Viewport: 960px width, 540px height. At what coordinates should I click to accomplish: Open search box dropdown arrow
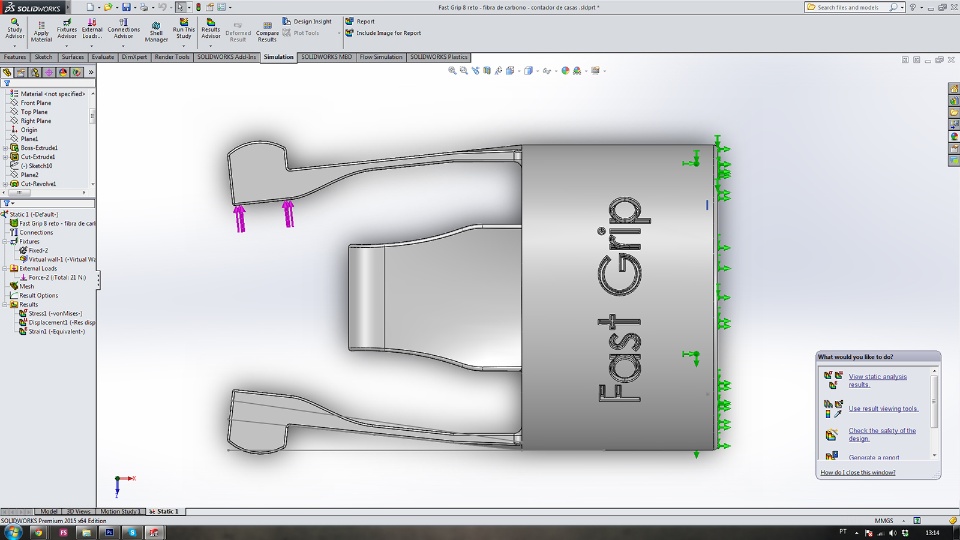902,7
